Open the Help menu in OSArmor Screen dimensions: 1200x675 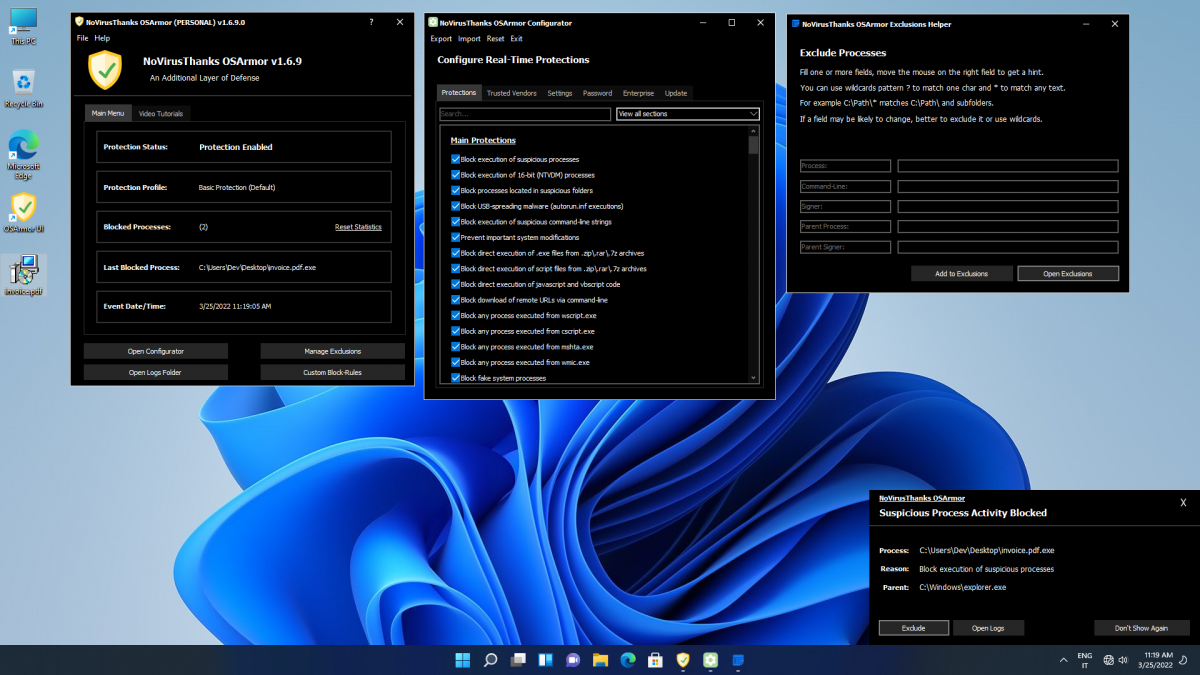pyautogui.click(x=102, y=38)
